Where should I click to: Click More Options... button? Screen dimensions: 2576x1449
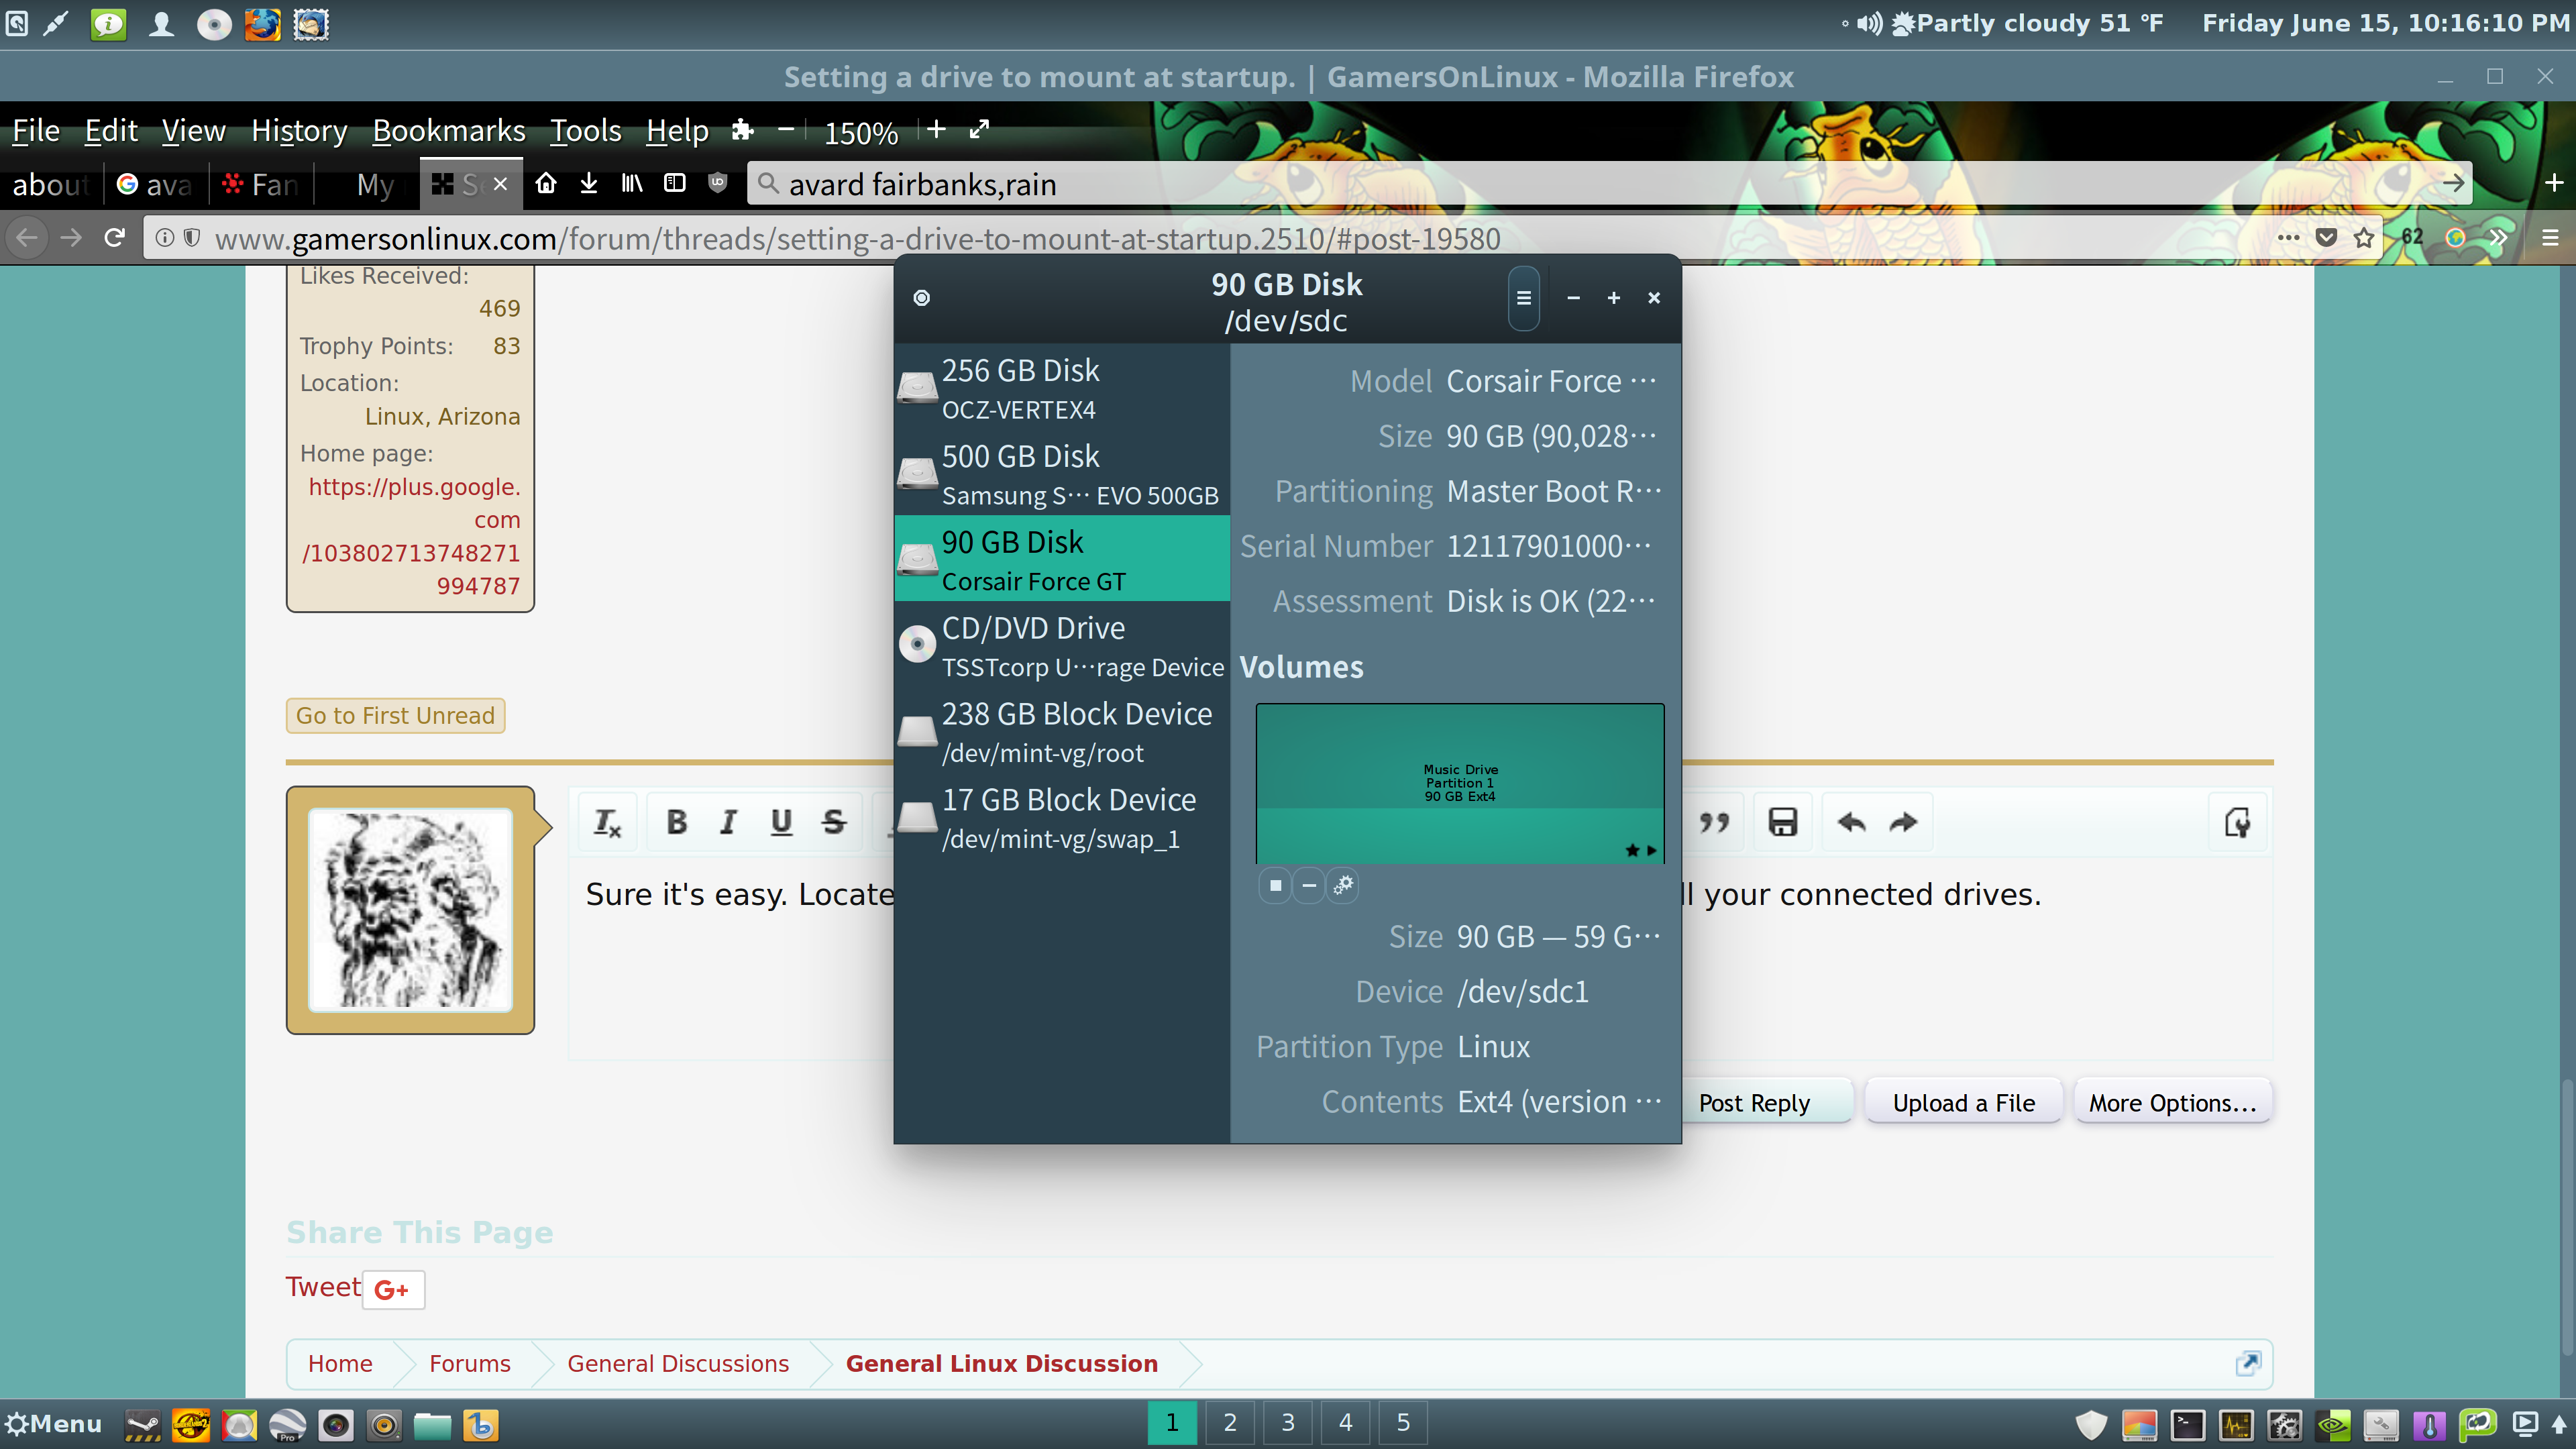pyautogui.click(x=2173, y=1102)
